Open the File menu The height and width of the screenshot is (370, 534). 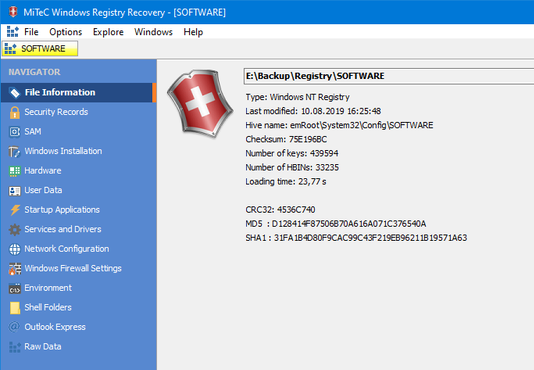31,32
